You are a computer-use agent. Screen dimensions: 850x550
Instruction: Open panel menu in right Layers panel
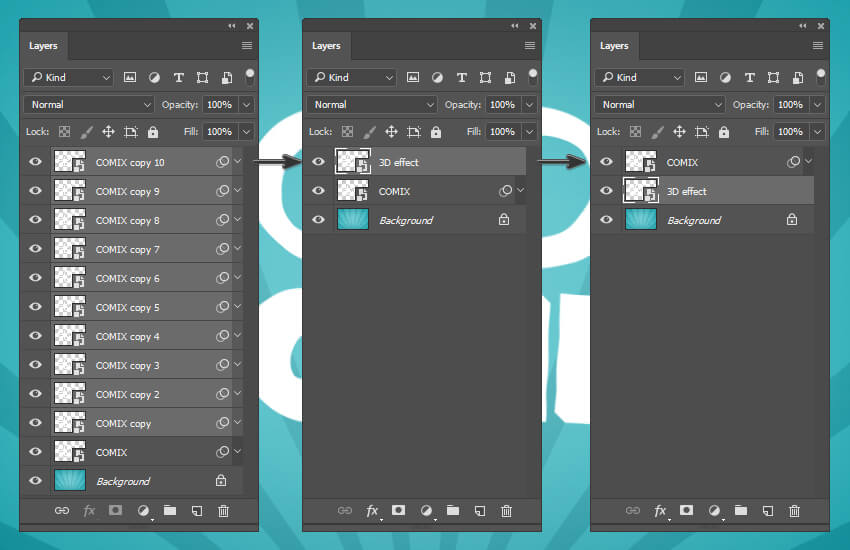(817, 46)
